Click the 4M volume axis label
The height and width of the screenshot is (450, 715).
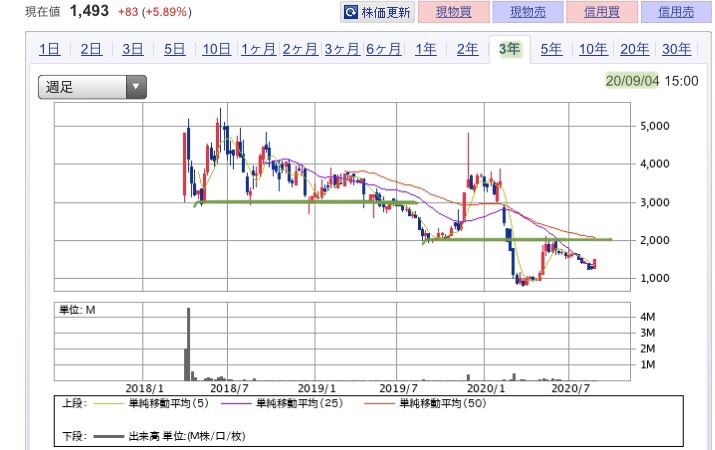pyautogui.click(x=648, y=317)
